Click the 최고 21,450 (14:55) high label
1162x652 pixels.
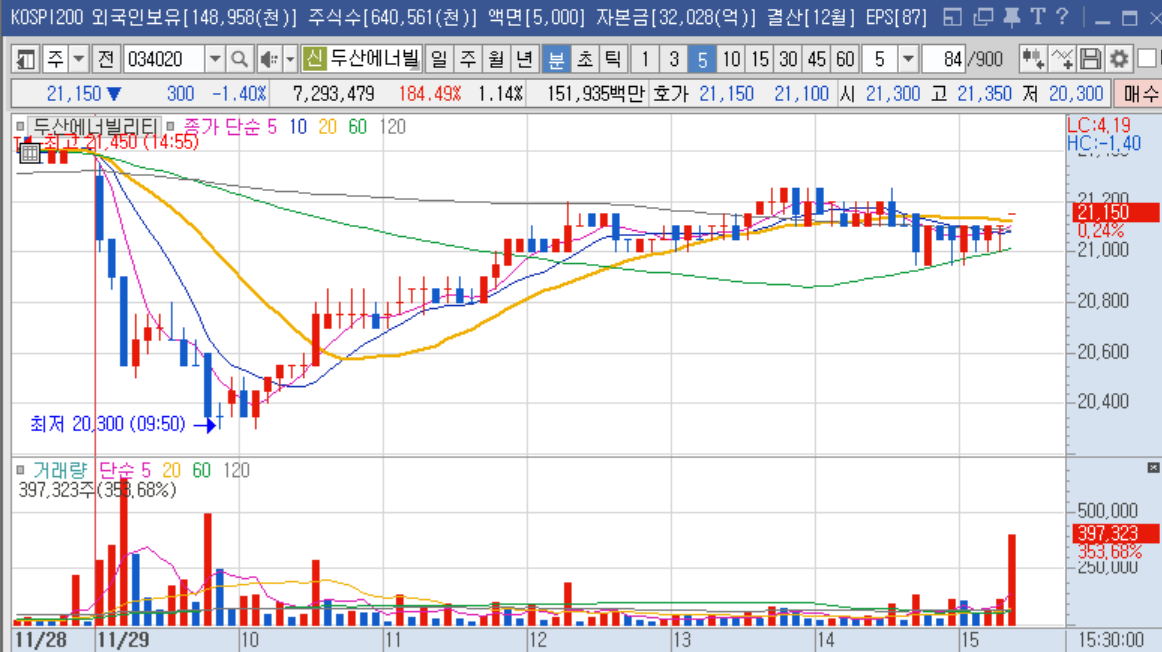coord(121,142)
